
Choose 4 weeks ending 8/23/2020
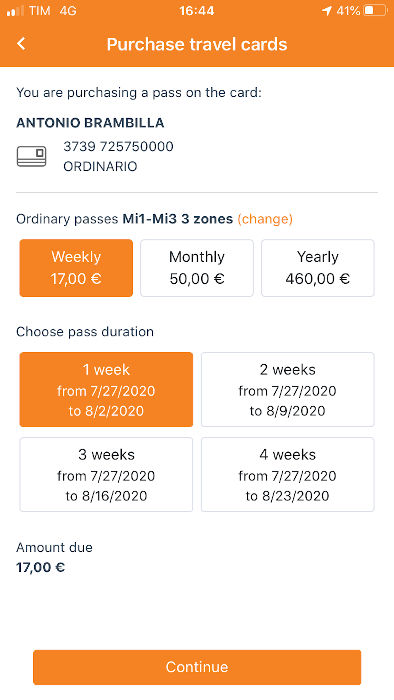pos(288,474)
